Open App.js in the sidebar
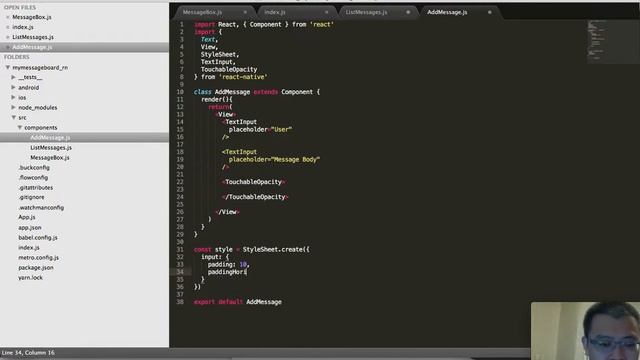The width and height of the screenshot is (640, 360). 27,218
